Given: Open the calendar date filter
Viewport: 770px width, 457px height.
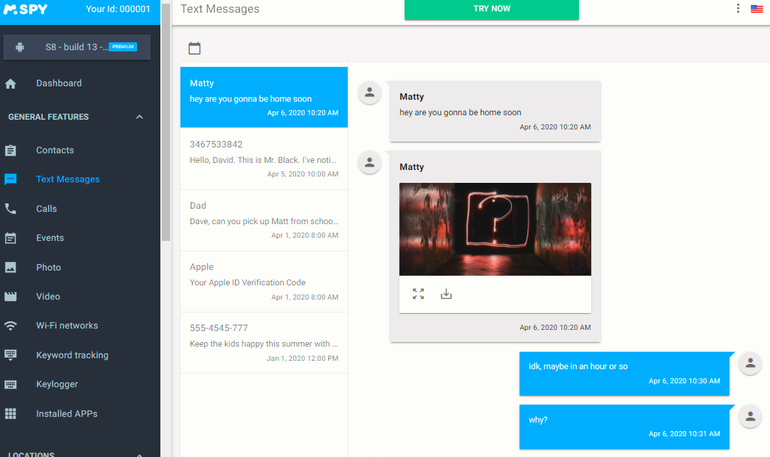Looking at the screenshot, I should point(194,48).
